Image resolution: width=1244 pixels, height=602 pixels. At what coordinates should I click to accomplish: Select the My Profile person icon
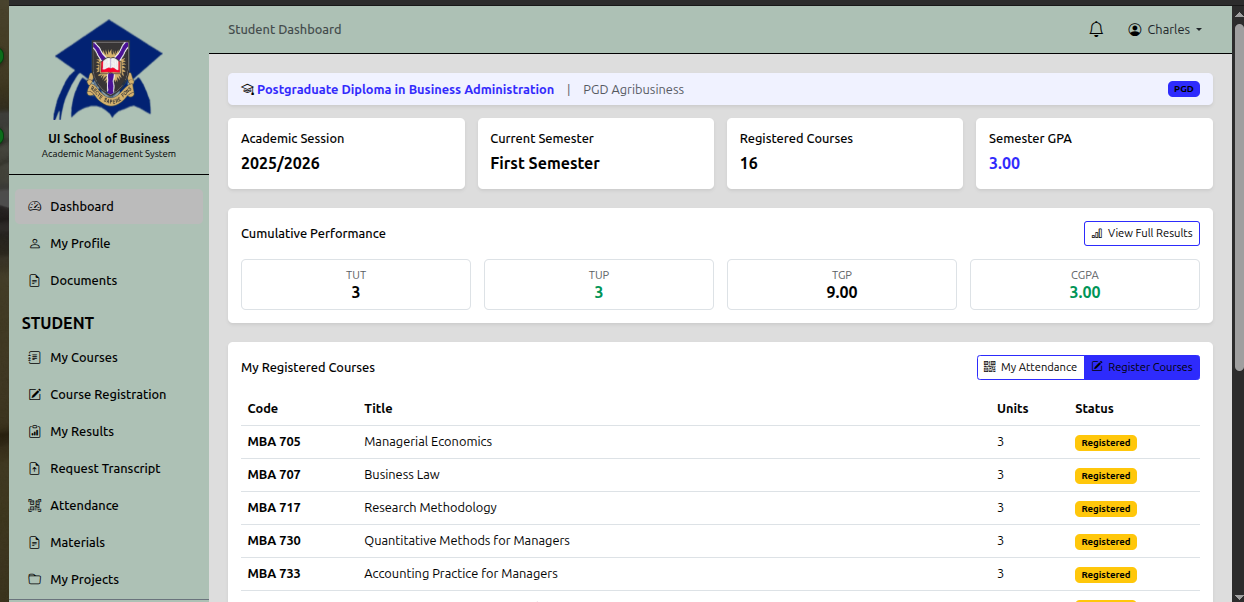click(35, 244)
